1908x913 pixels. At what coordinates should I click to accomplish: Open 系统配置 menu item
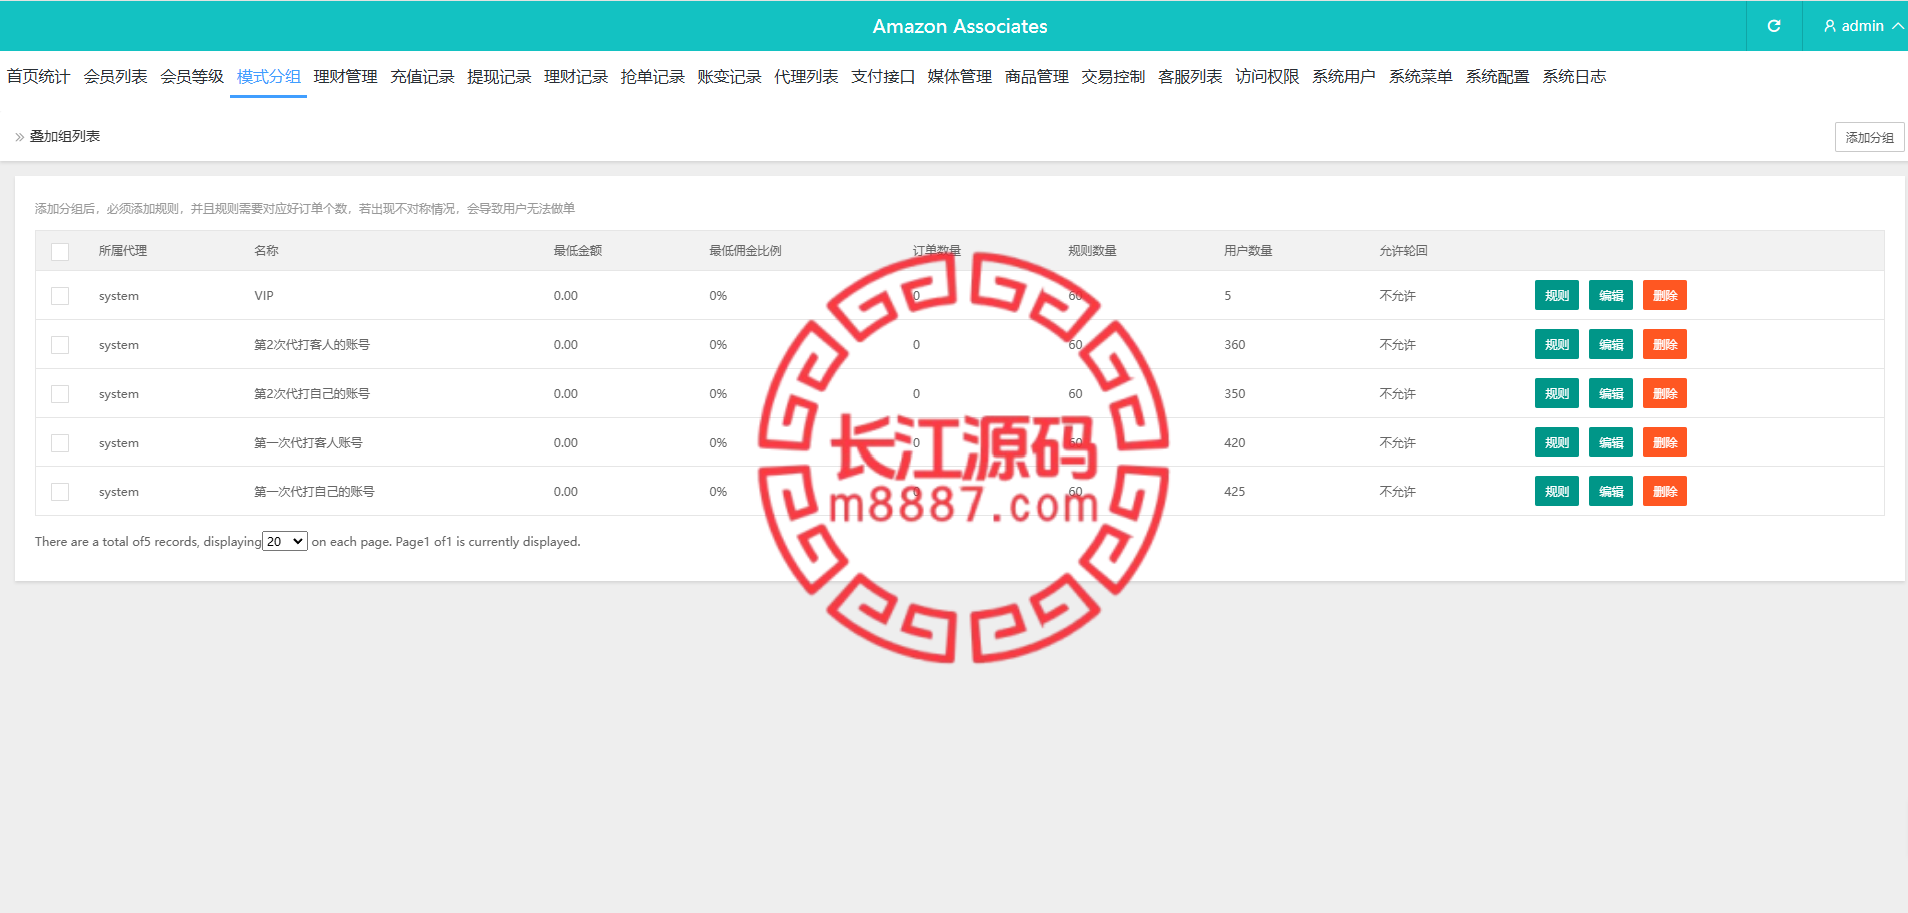(x=1497, y=76)
